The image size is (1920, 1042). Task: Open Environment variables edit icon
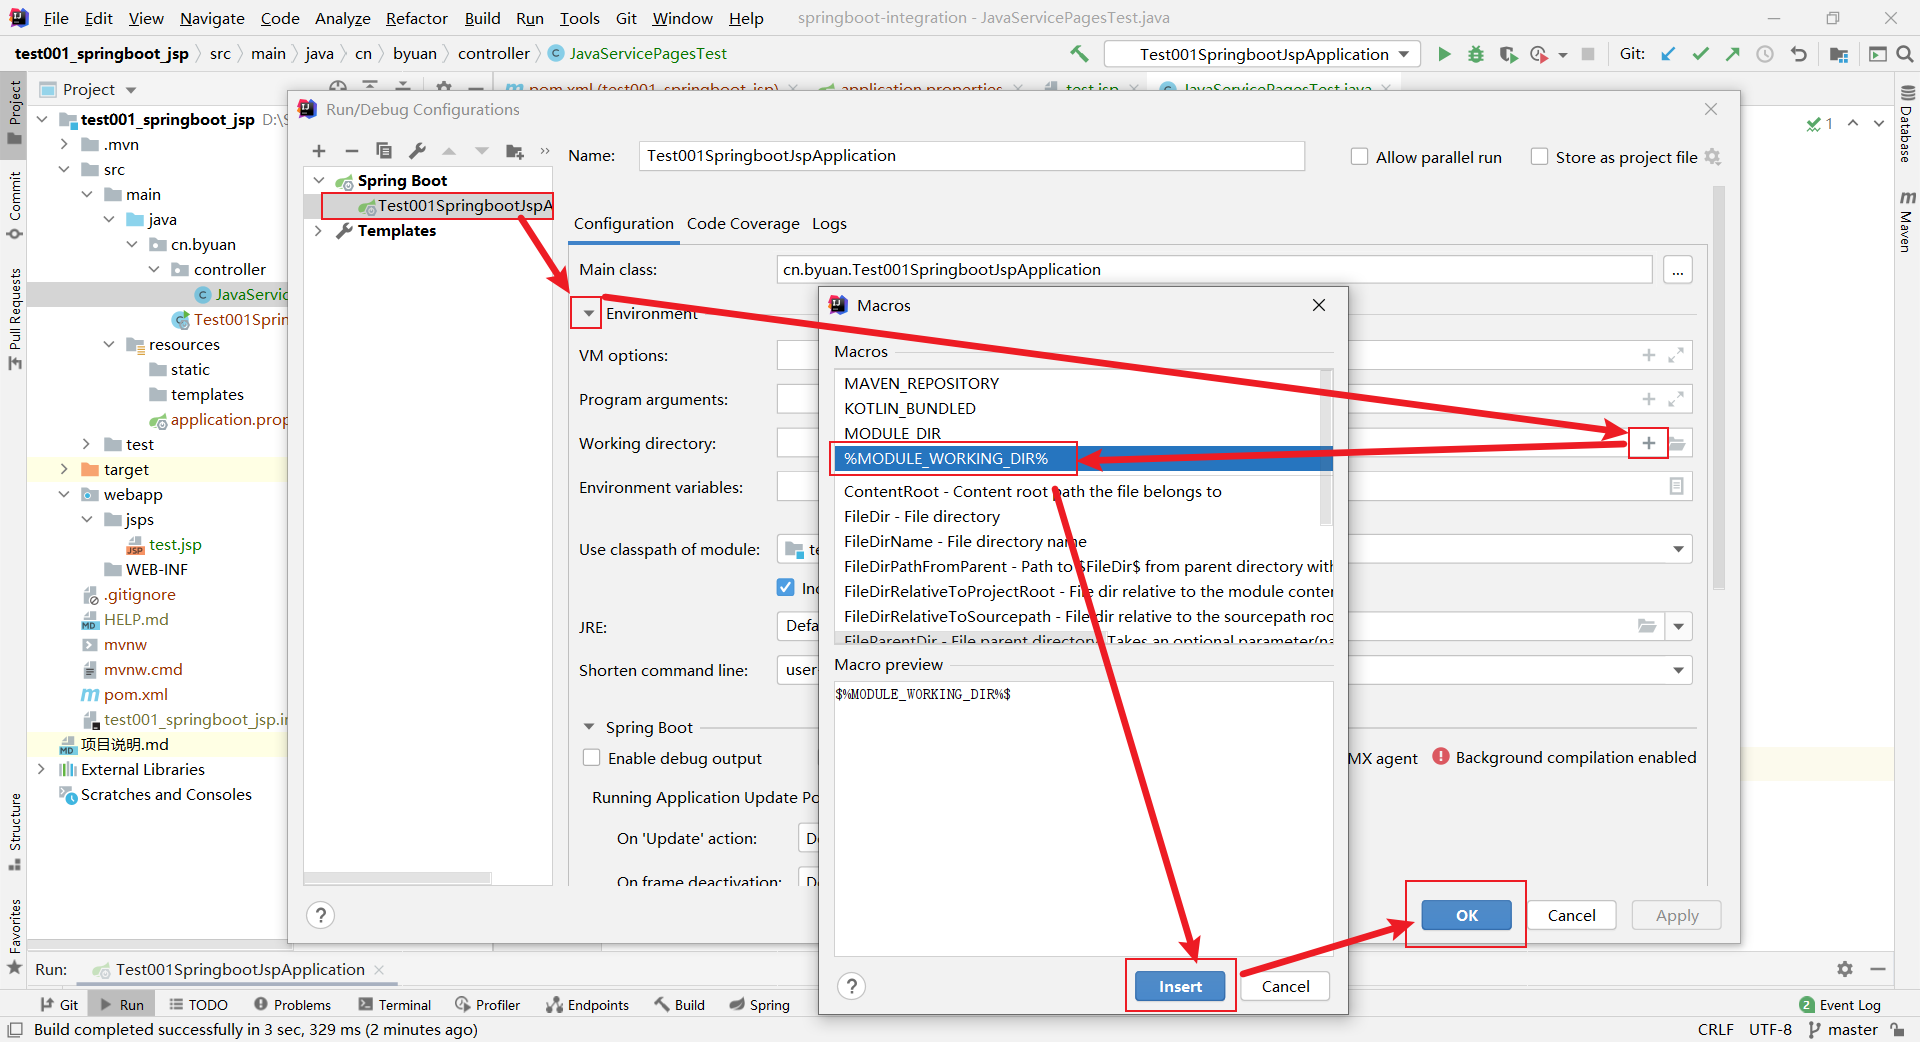(x=1677, y=486)
